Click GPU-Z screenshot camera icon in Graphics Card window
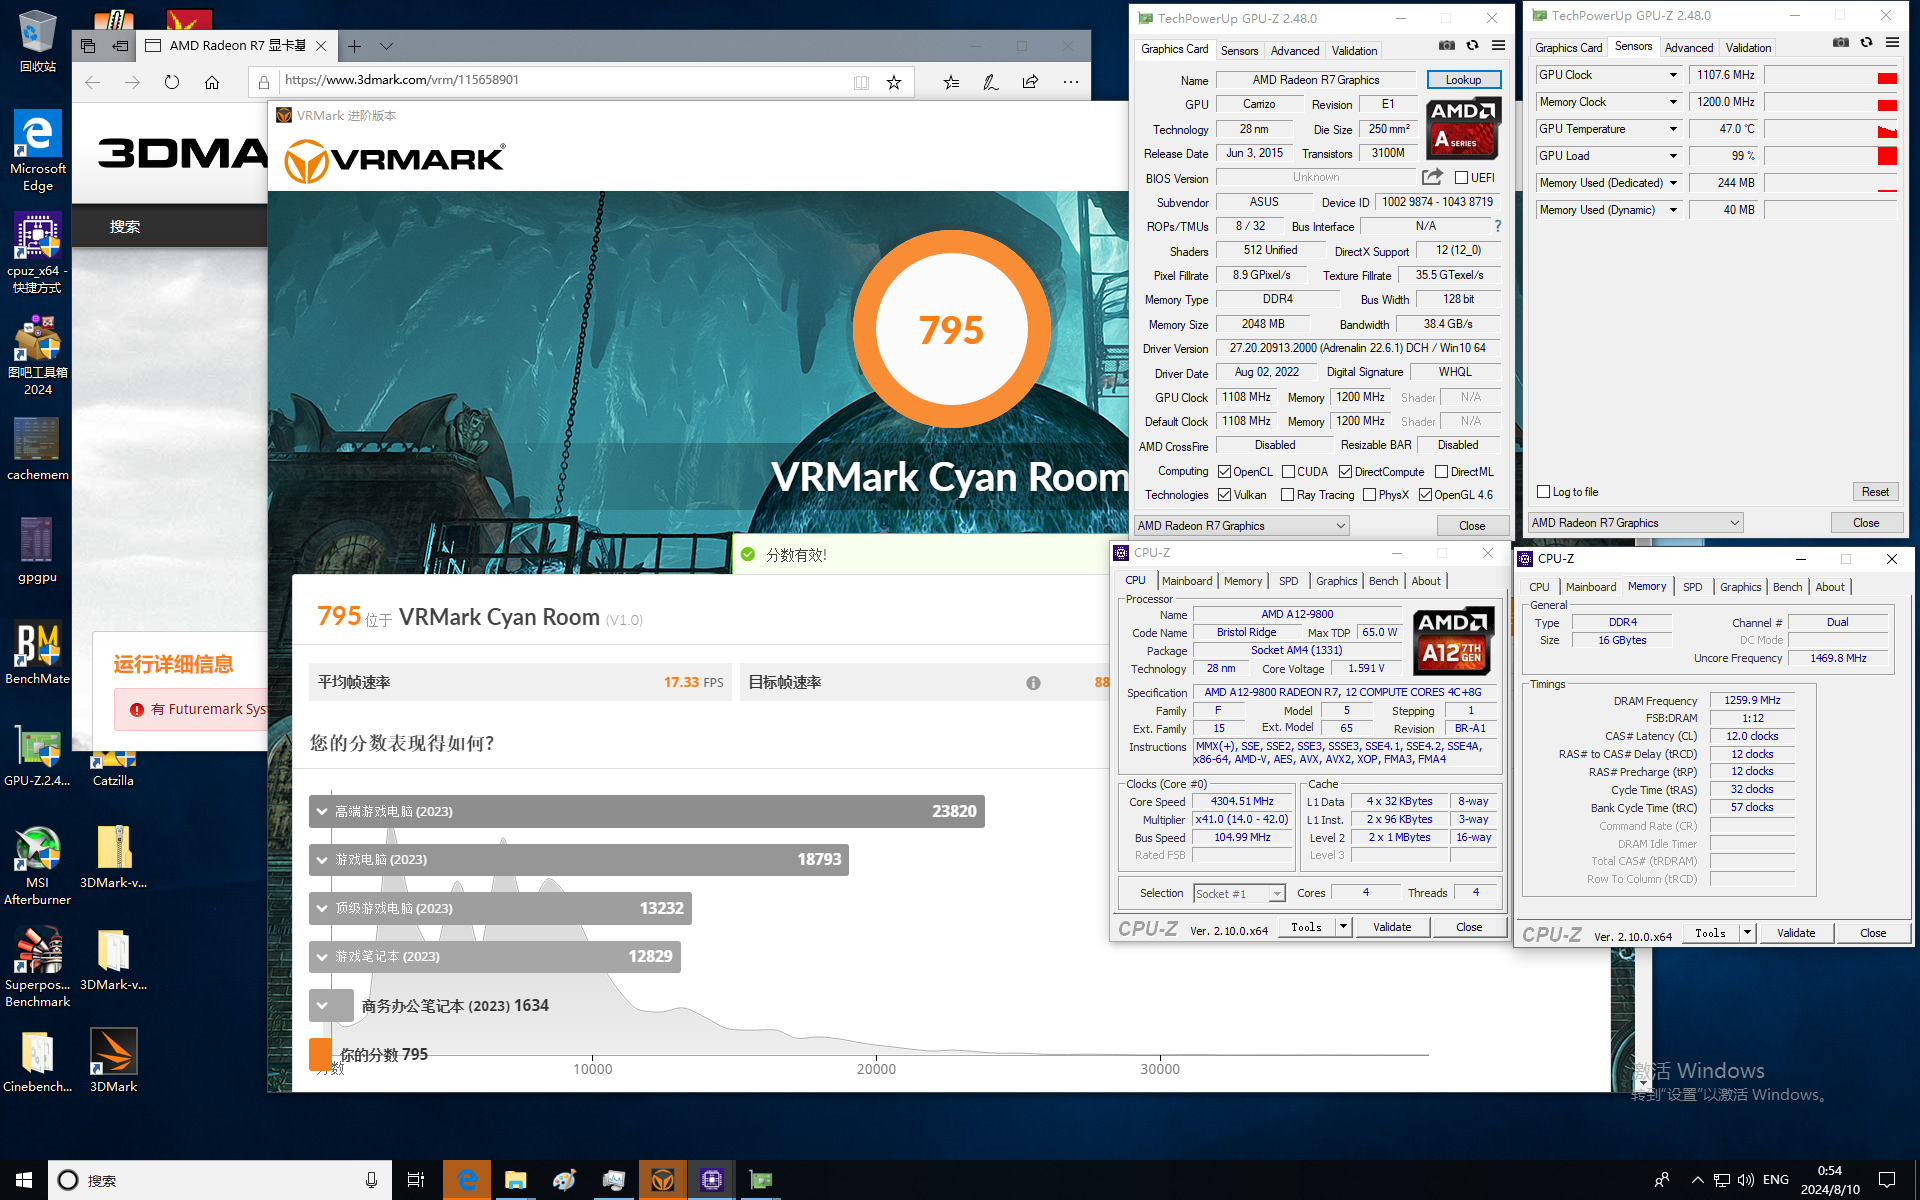Viewport: 1920px width, 1200px height. click(1447, 45)
